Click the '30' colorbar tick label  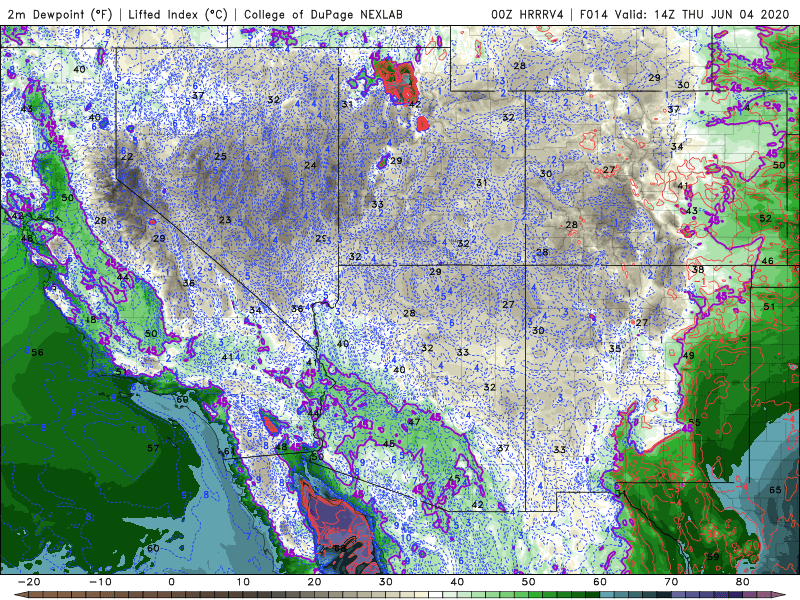click(386, 582)
